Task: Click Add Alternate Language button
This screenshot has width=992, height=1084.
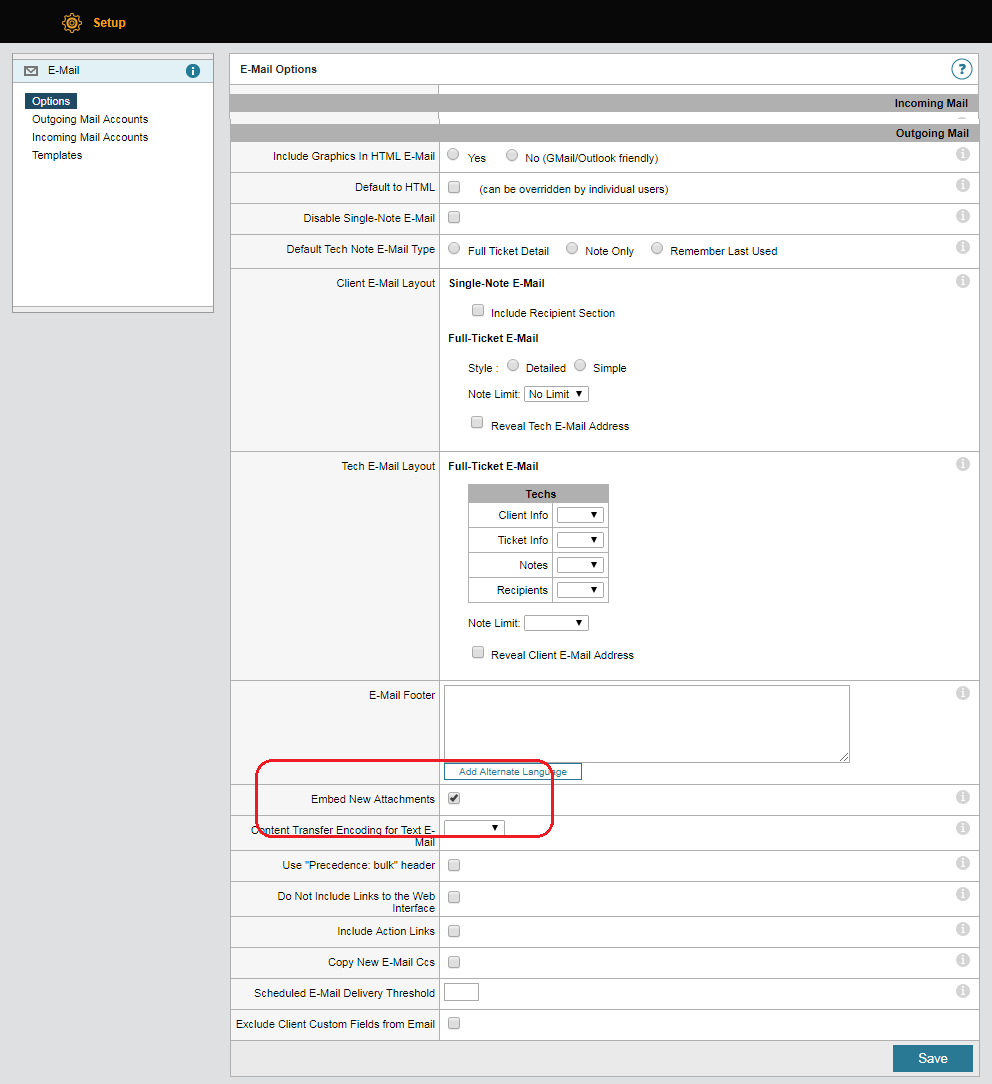Action: point(513,772)
